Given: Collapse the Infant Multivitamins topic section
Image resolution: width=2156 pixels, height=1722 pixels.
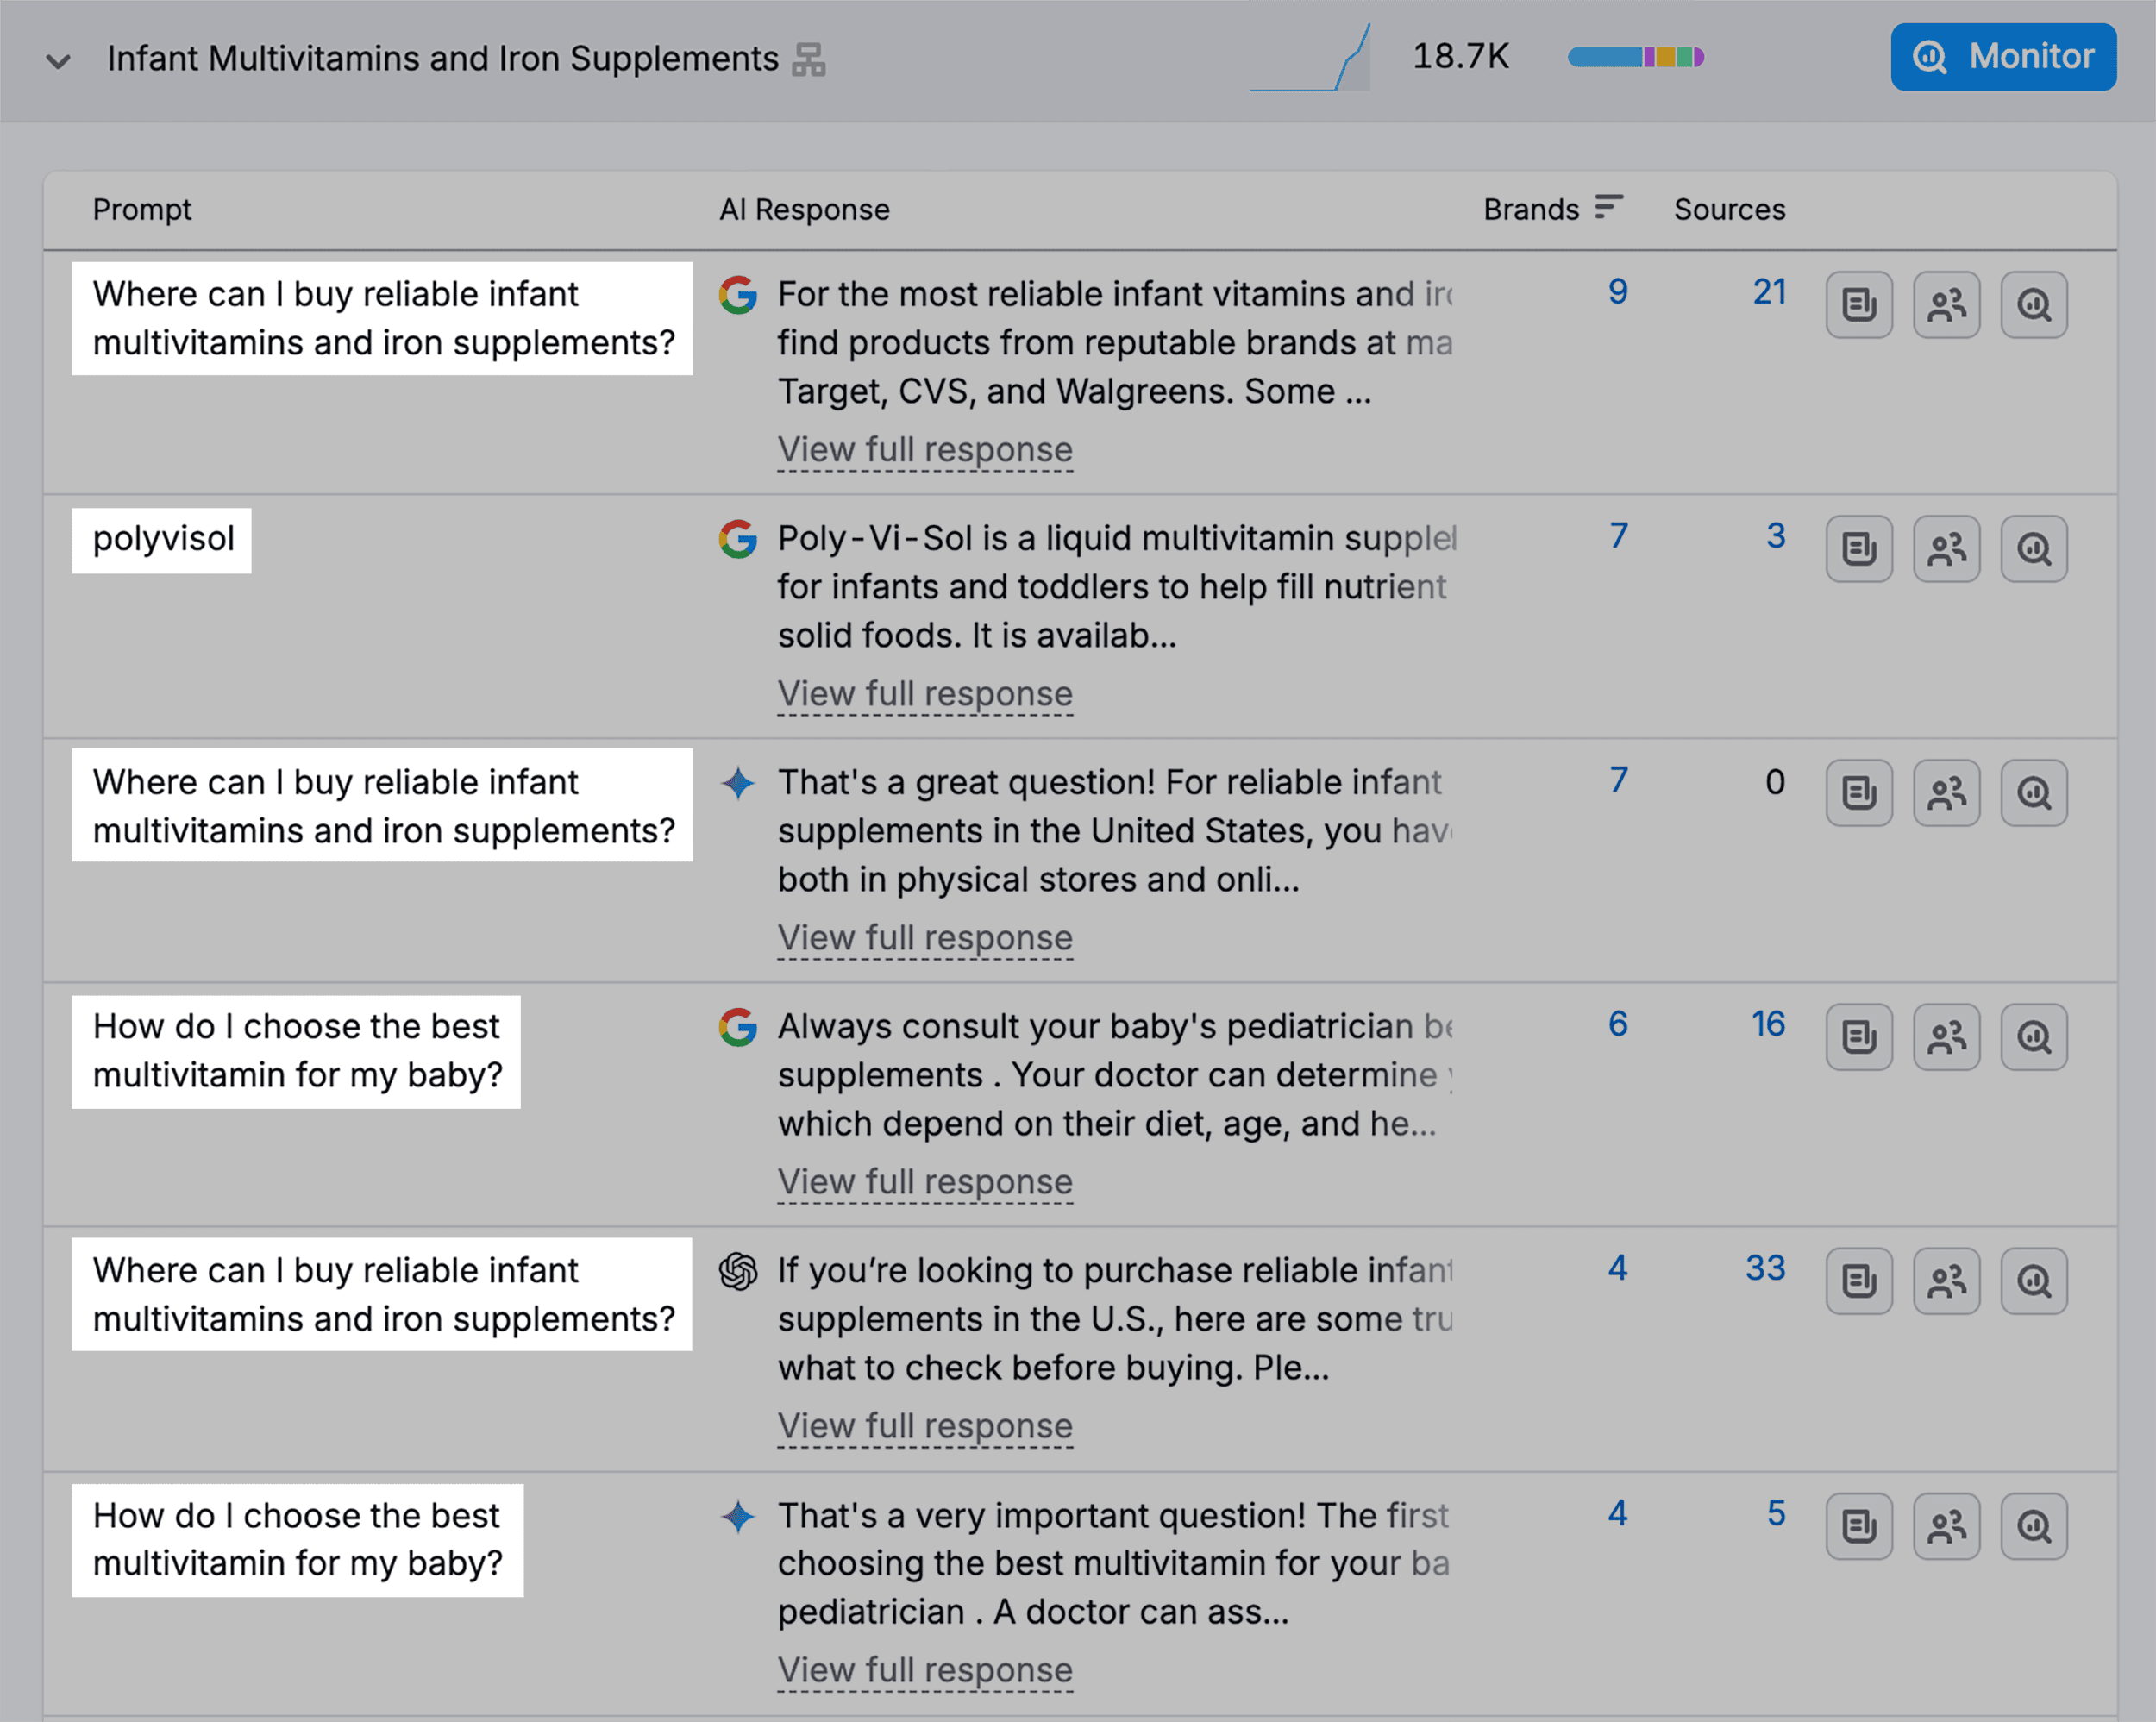Looking at the screenshot, I should point(58,62).
